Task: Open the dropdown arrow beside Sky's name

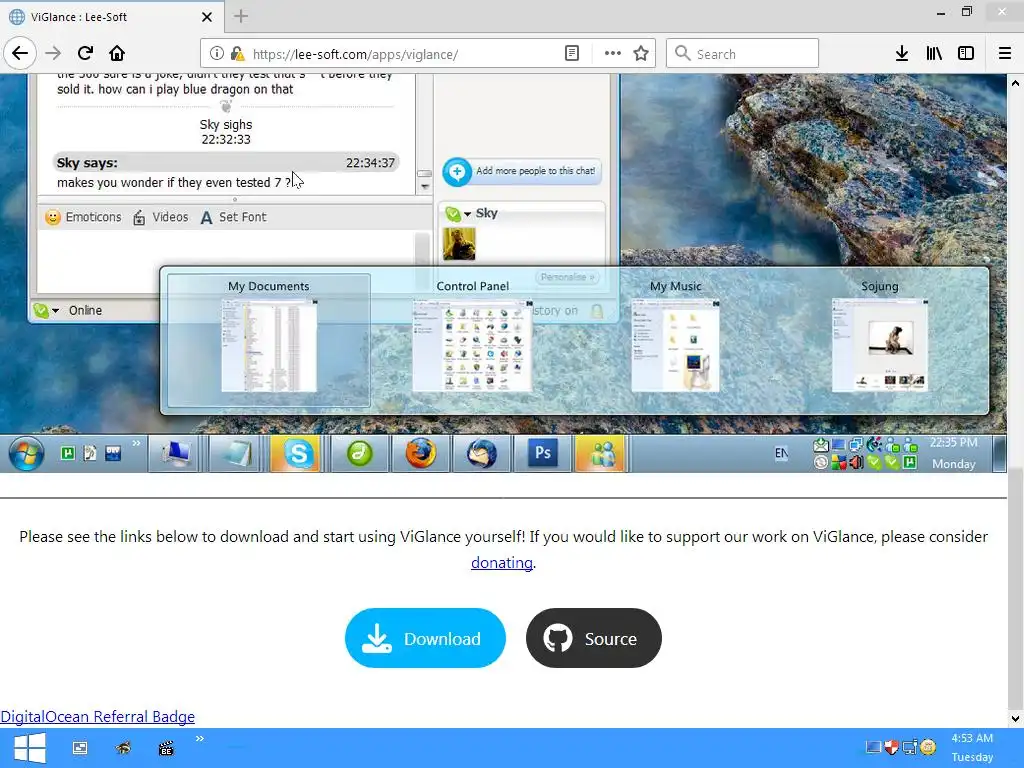Action: click(x=468, y=214)
